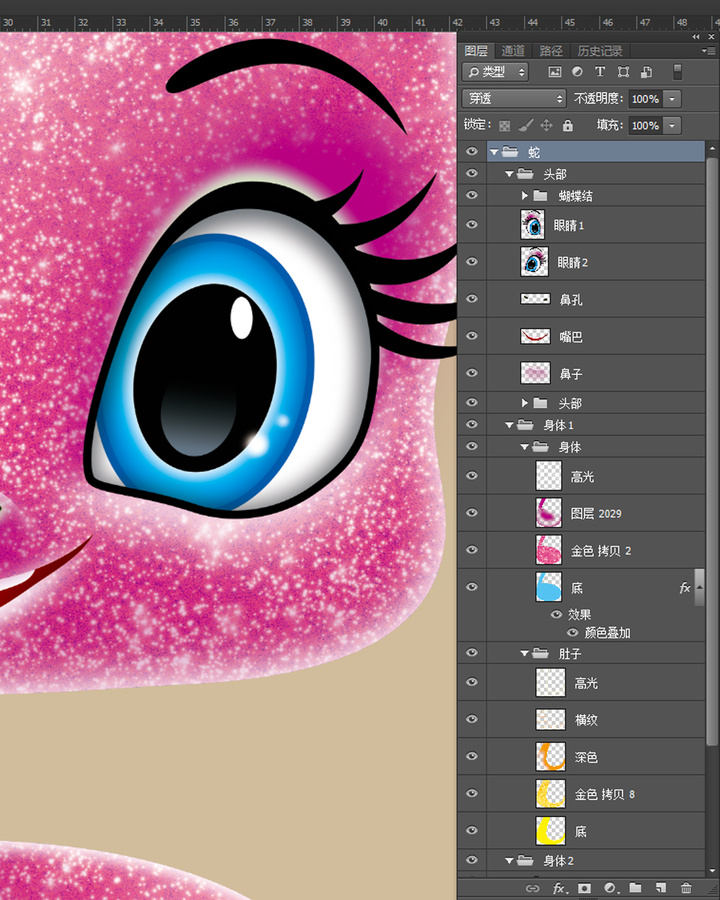Lock image pixels brush icon
The image size is (720, 900).
[x=525, y=125]
